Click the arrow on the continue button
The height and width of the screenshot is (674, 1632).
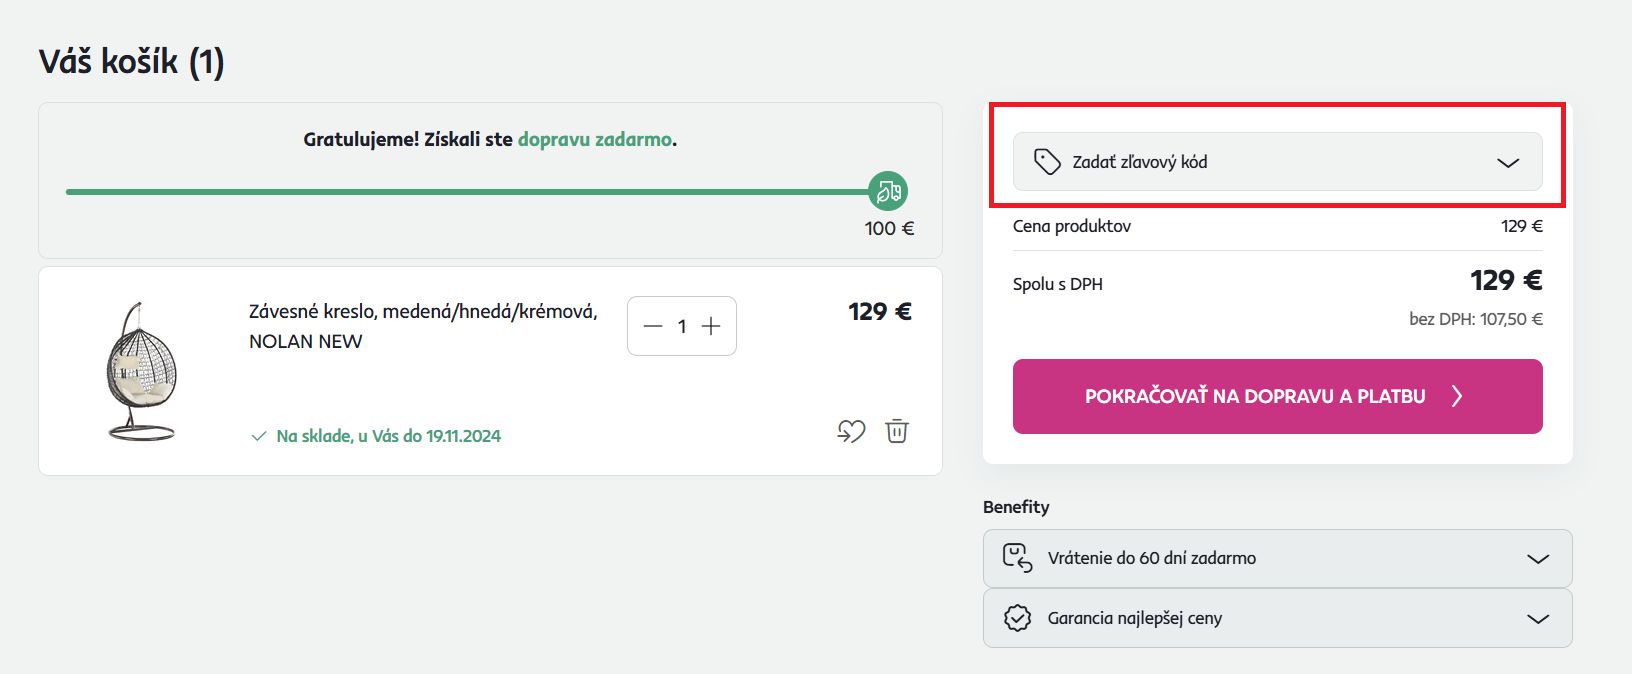1457,397
